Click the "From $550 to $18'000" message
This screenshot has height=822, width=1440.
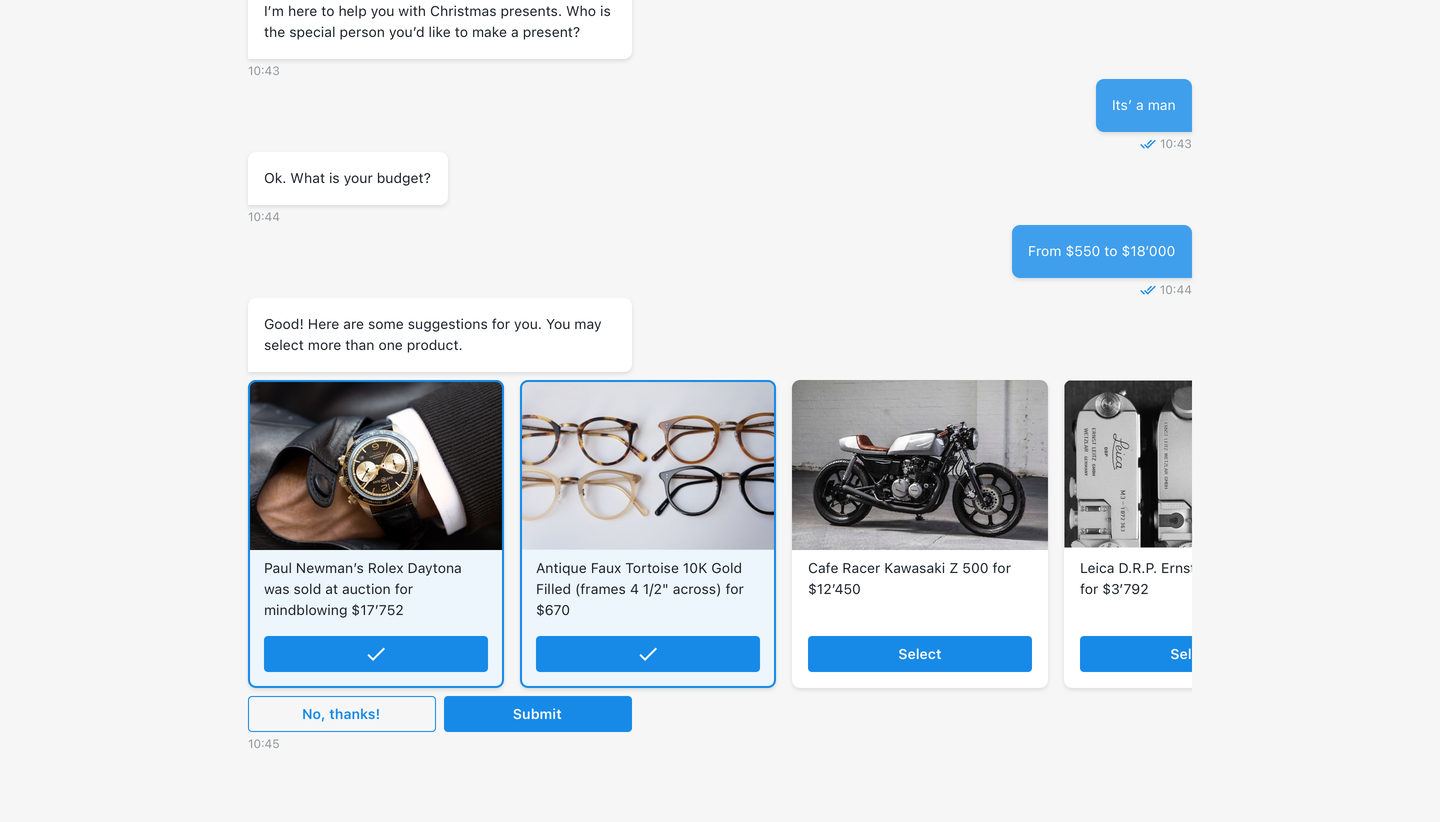click(x=1102, y=251)
